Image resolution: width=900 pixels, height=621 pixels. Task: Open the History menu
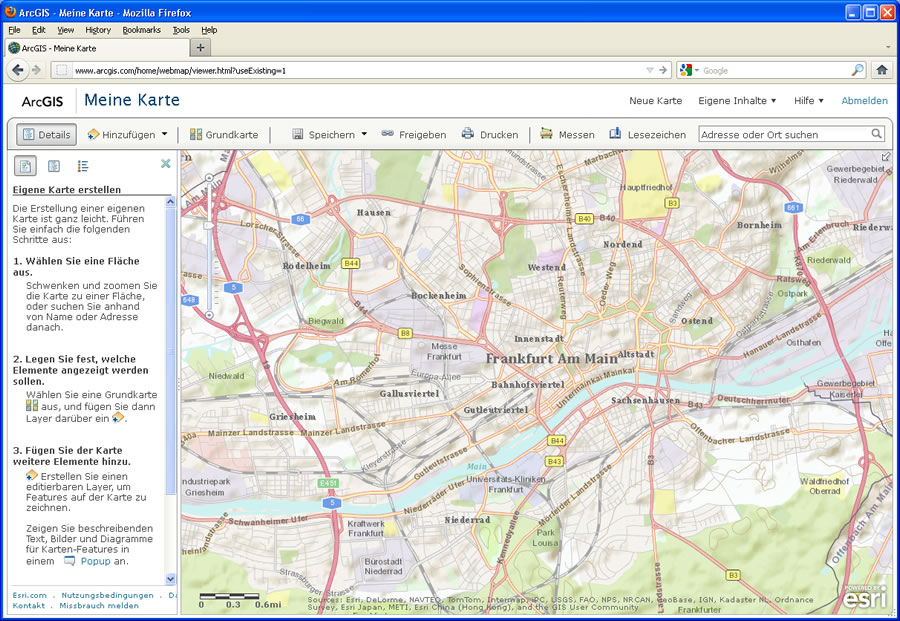point(98,30)
